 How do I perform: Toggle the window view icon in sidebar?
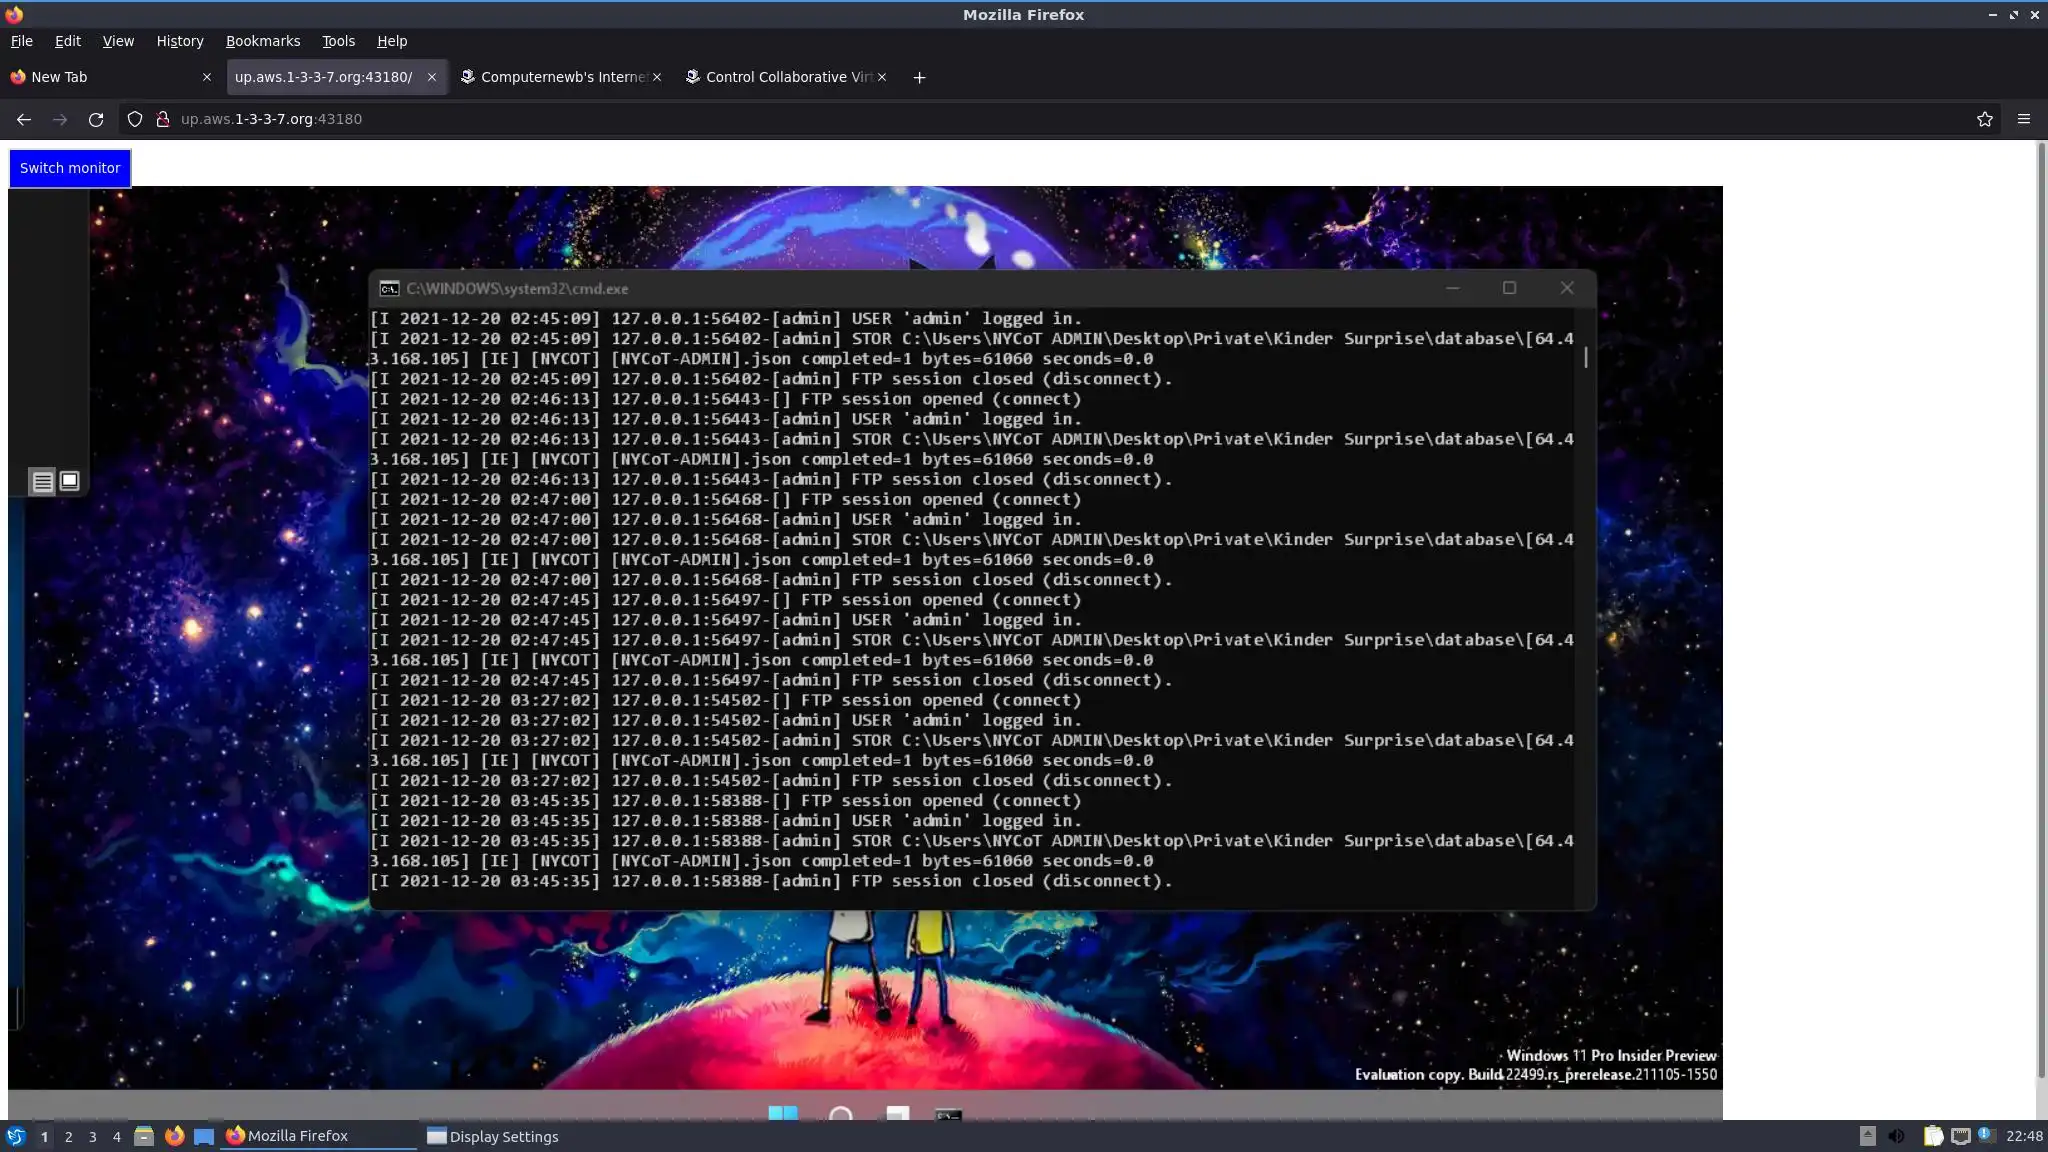69,481
